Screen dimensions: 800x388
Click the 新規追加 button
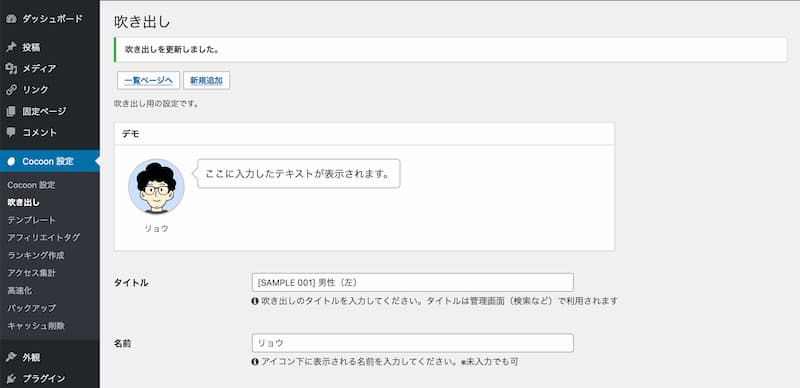(207, 81)
